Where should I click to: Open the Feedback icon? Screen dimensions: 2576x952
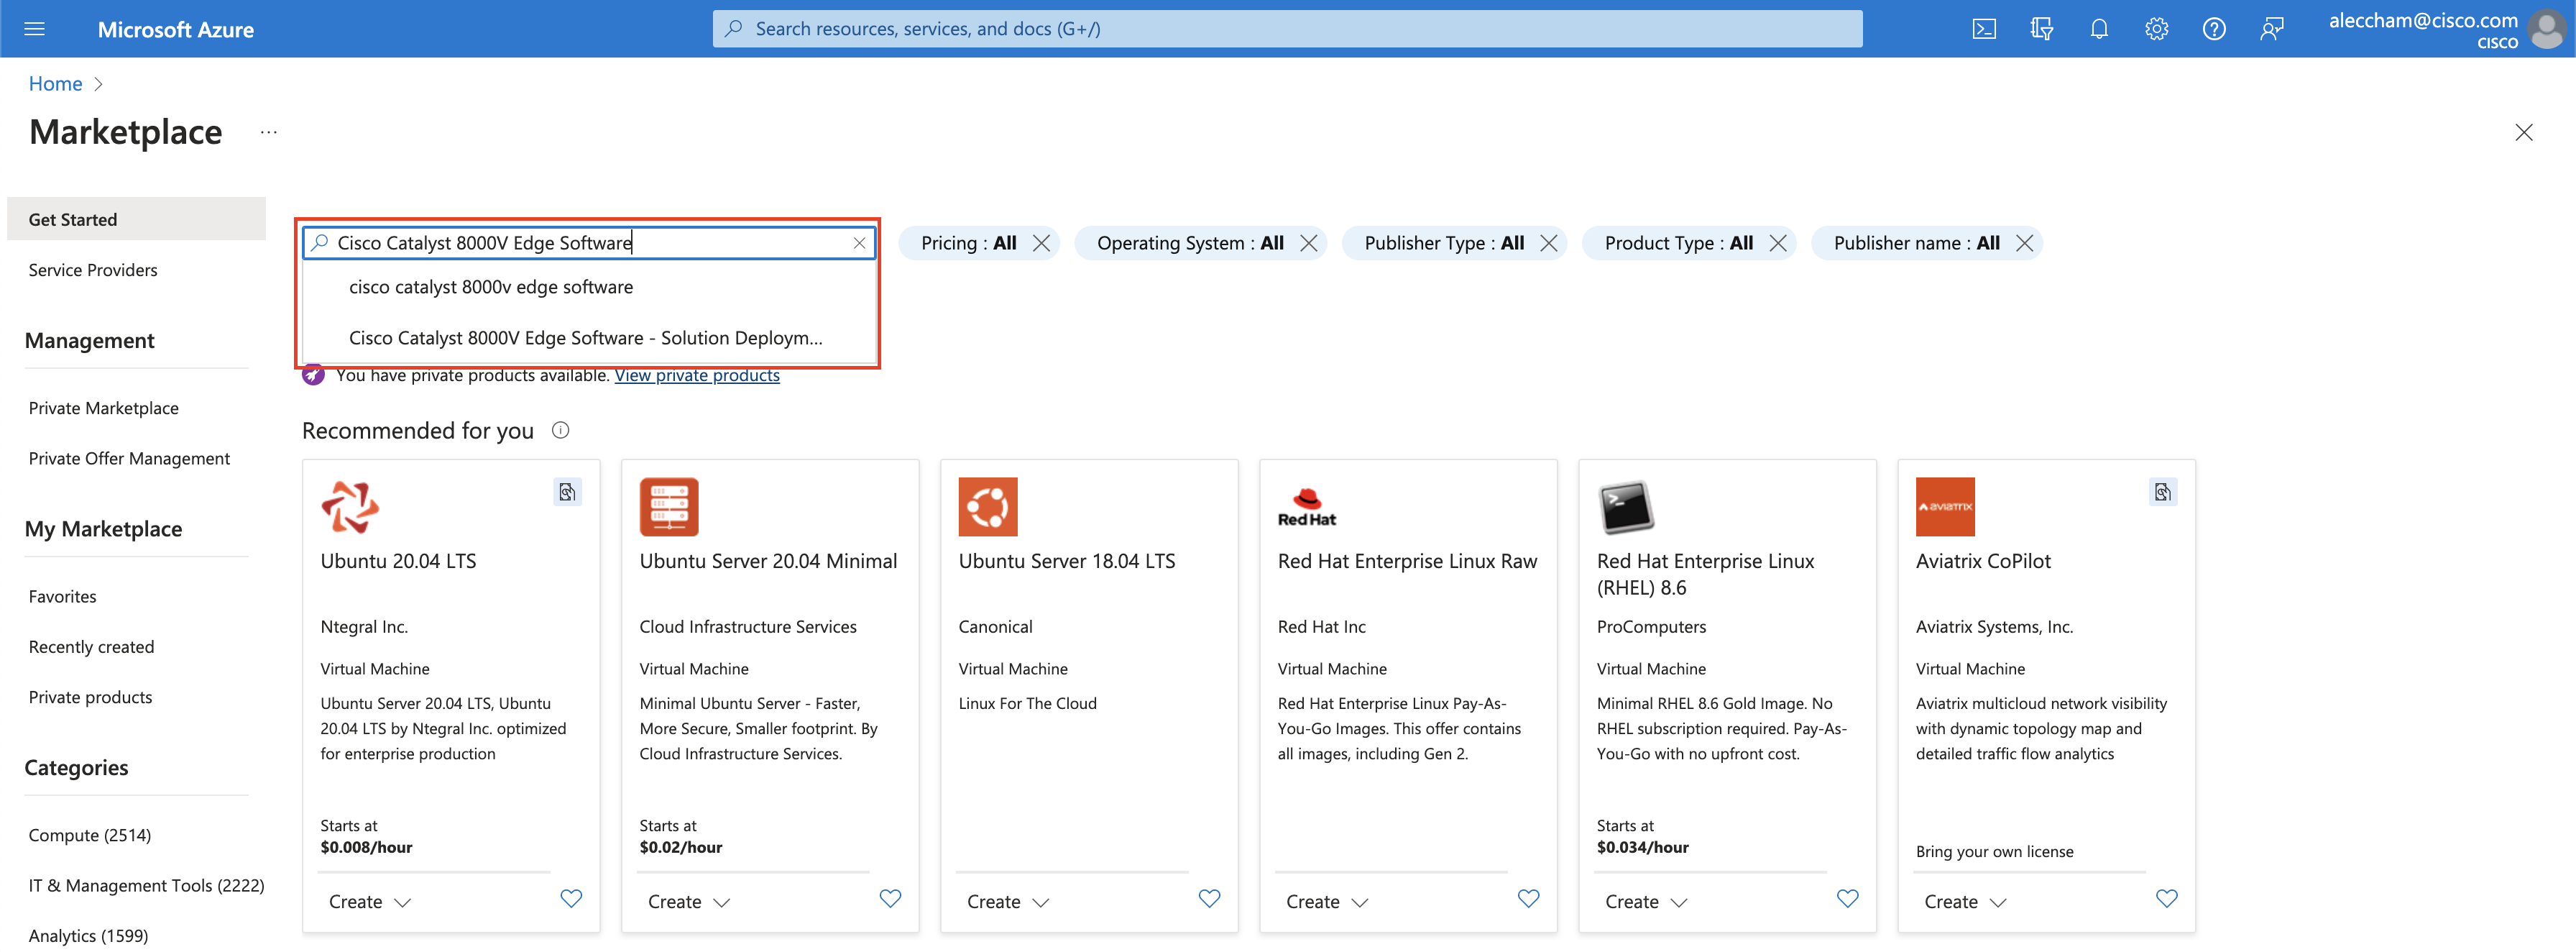coord(2272,29)
